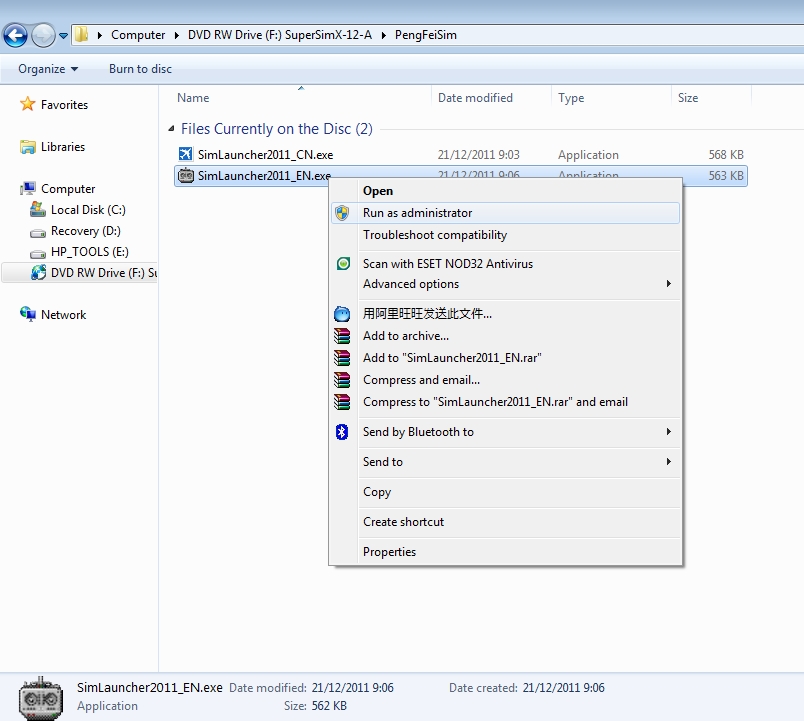Click the folder icon in address bar
Image resolution: width=804 pixels, height=721 pixels.
point(82,35)
